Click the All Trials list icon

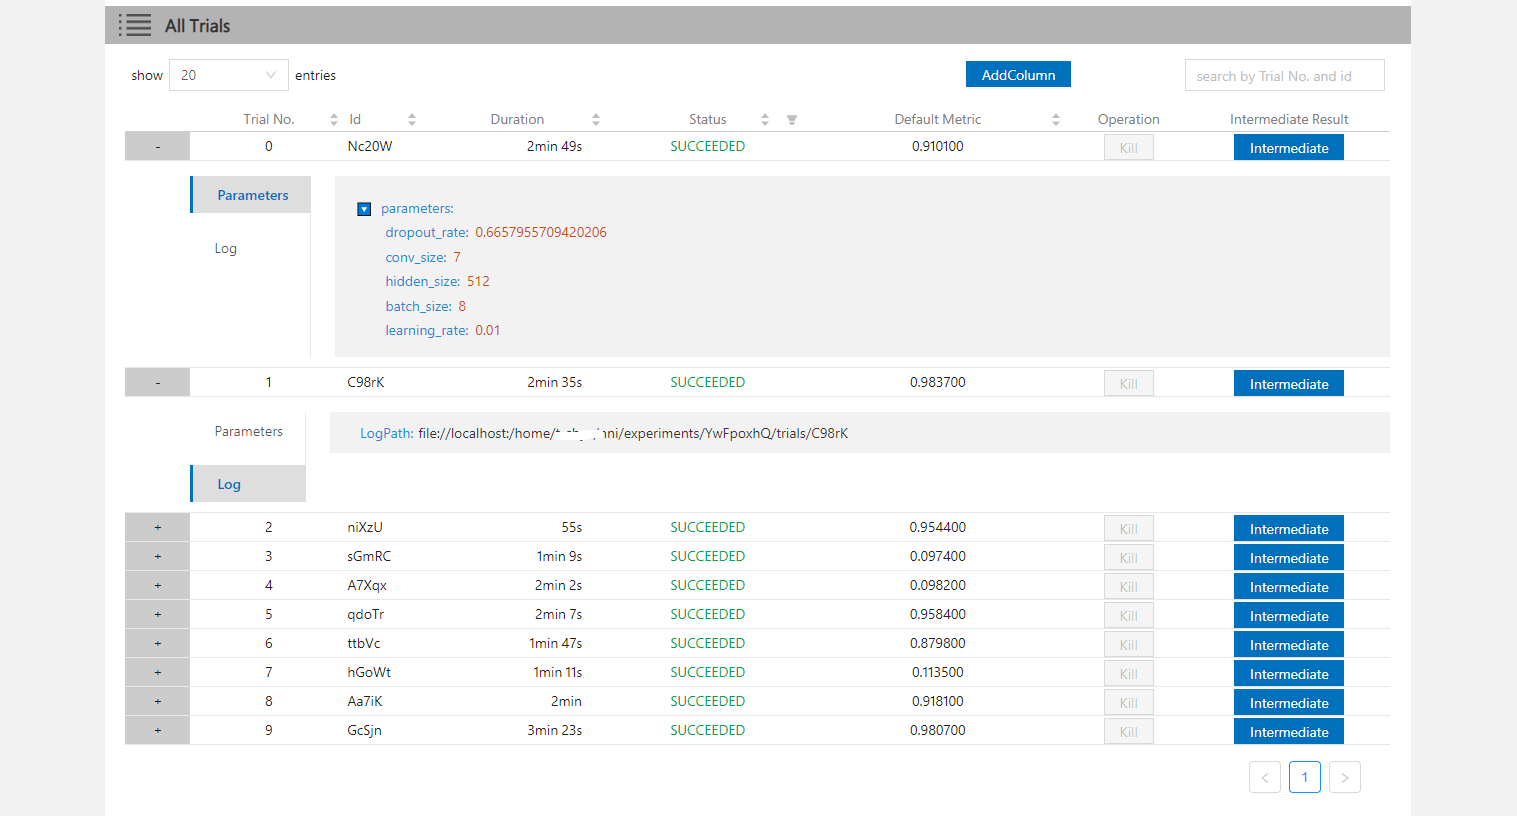click(x=135, y=25)
